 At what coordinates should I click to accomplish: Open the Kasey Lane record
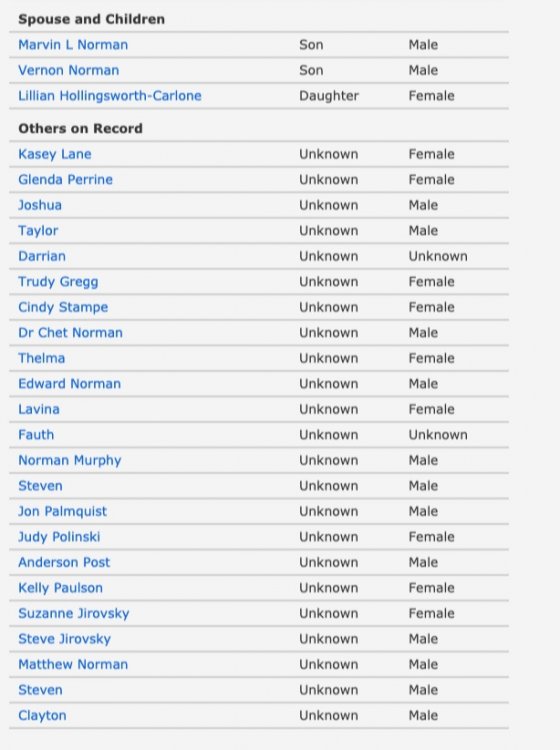click(55, 154)
